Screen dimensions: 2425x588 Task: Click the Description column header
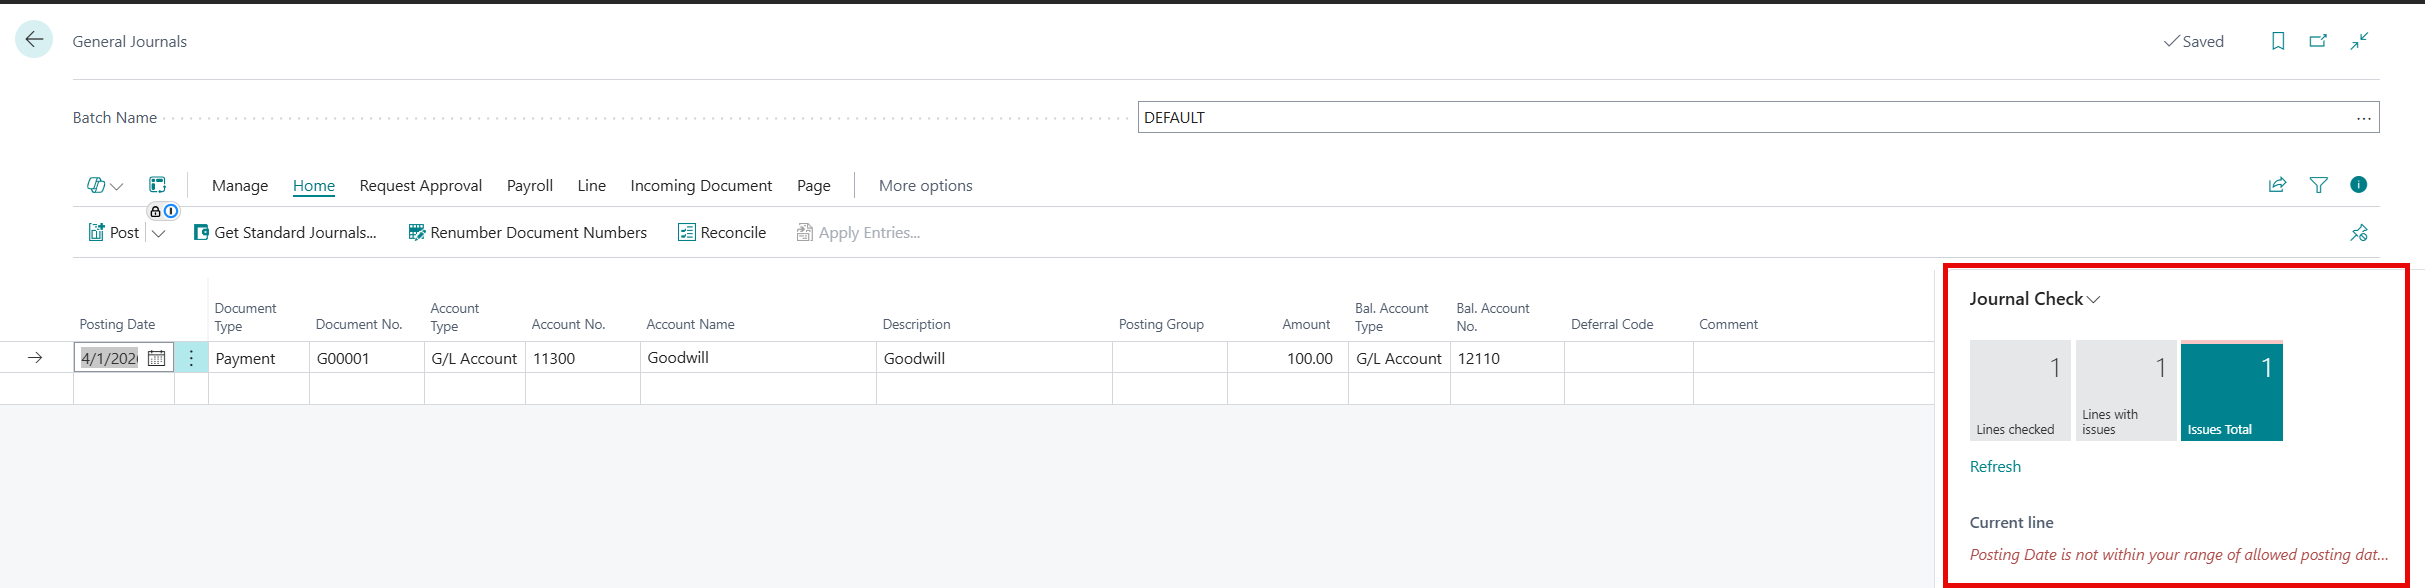[x=916, y=324]
